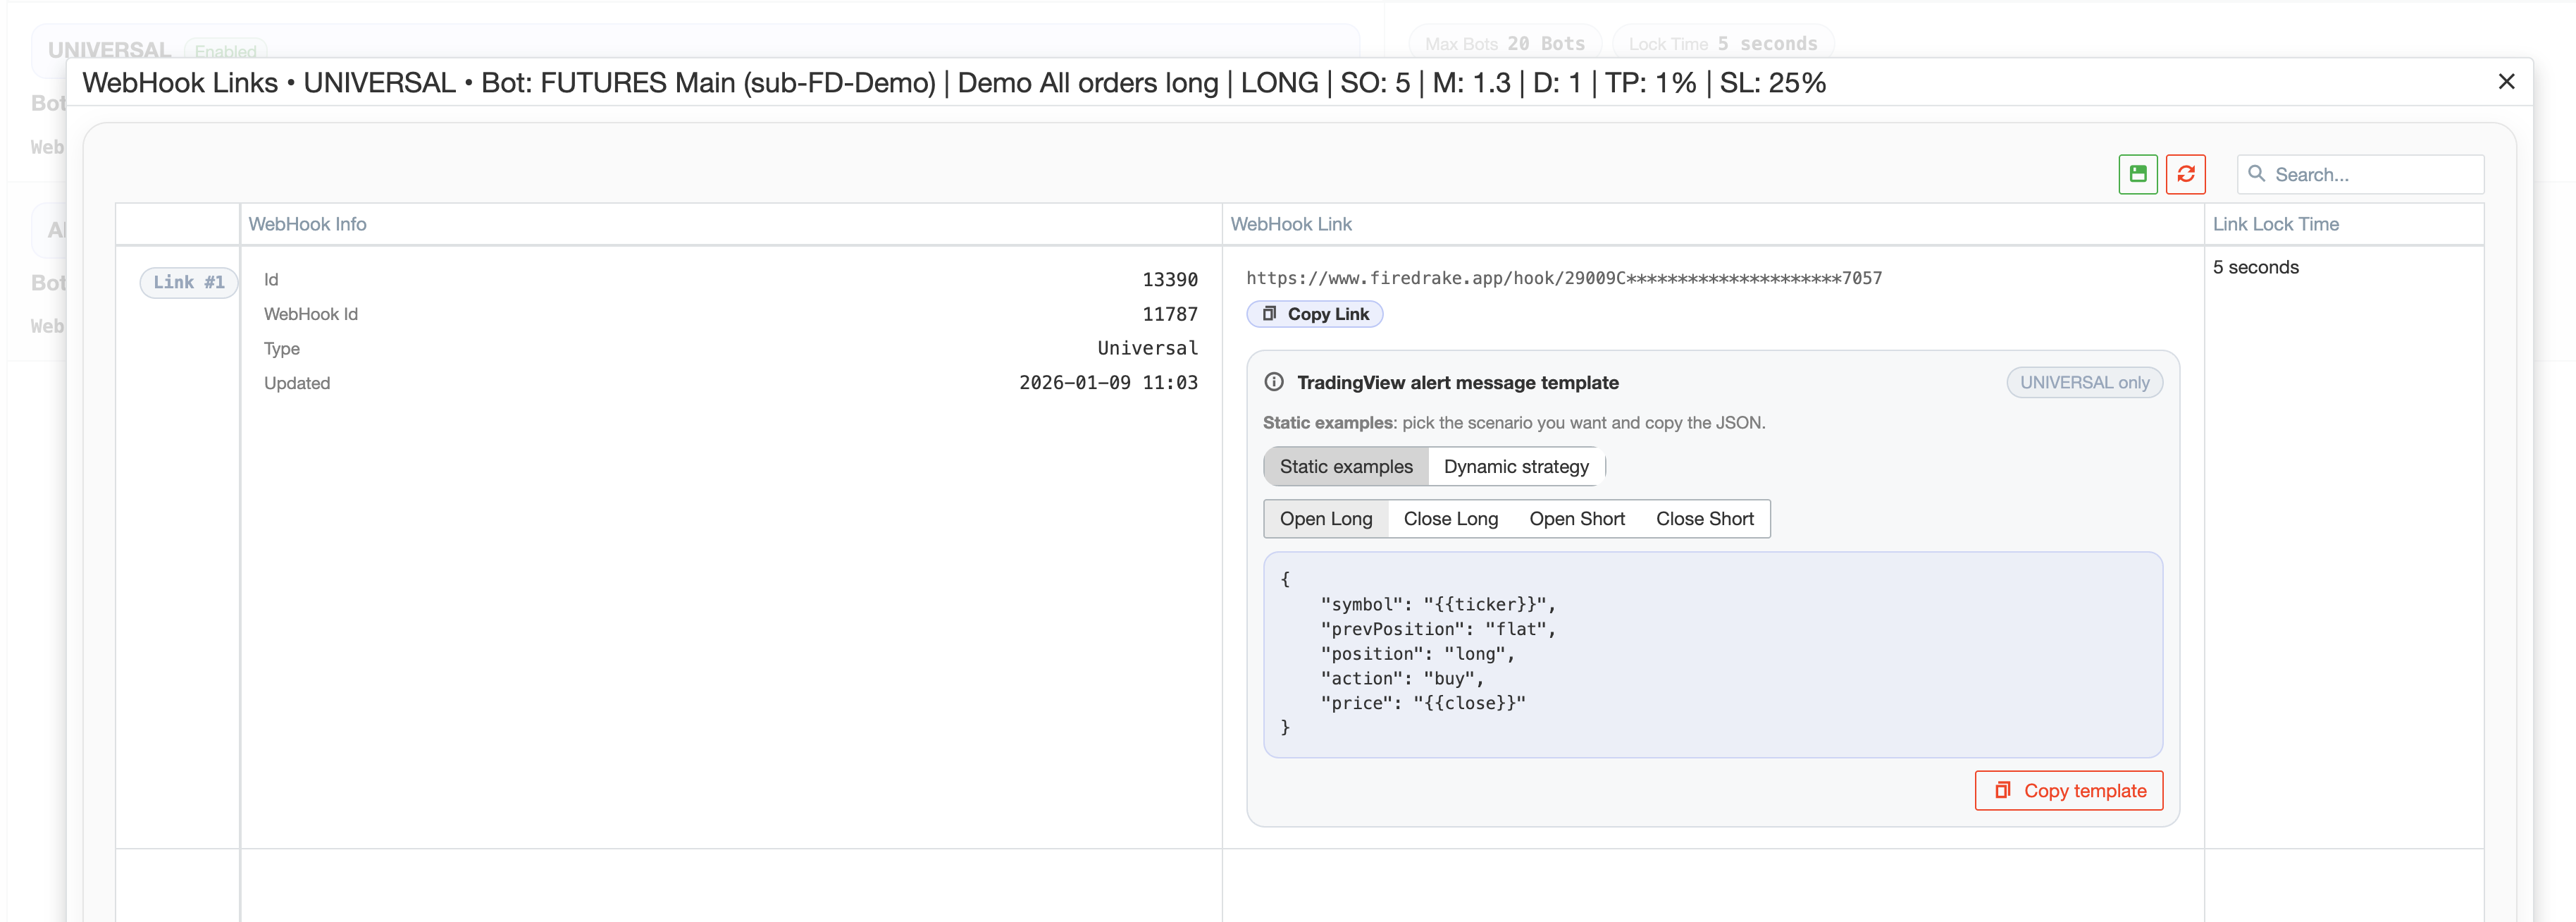The height and width of the screenshot is (922, 2576).
Task: Select the Static examples tab
Action: pos(1345,466)
